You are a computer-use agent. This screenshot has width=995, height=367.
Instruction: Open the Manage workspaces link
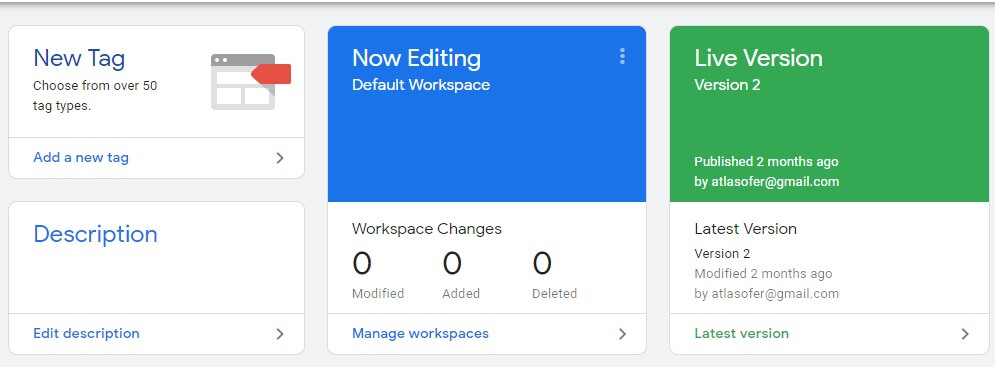tap(420, 333)
